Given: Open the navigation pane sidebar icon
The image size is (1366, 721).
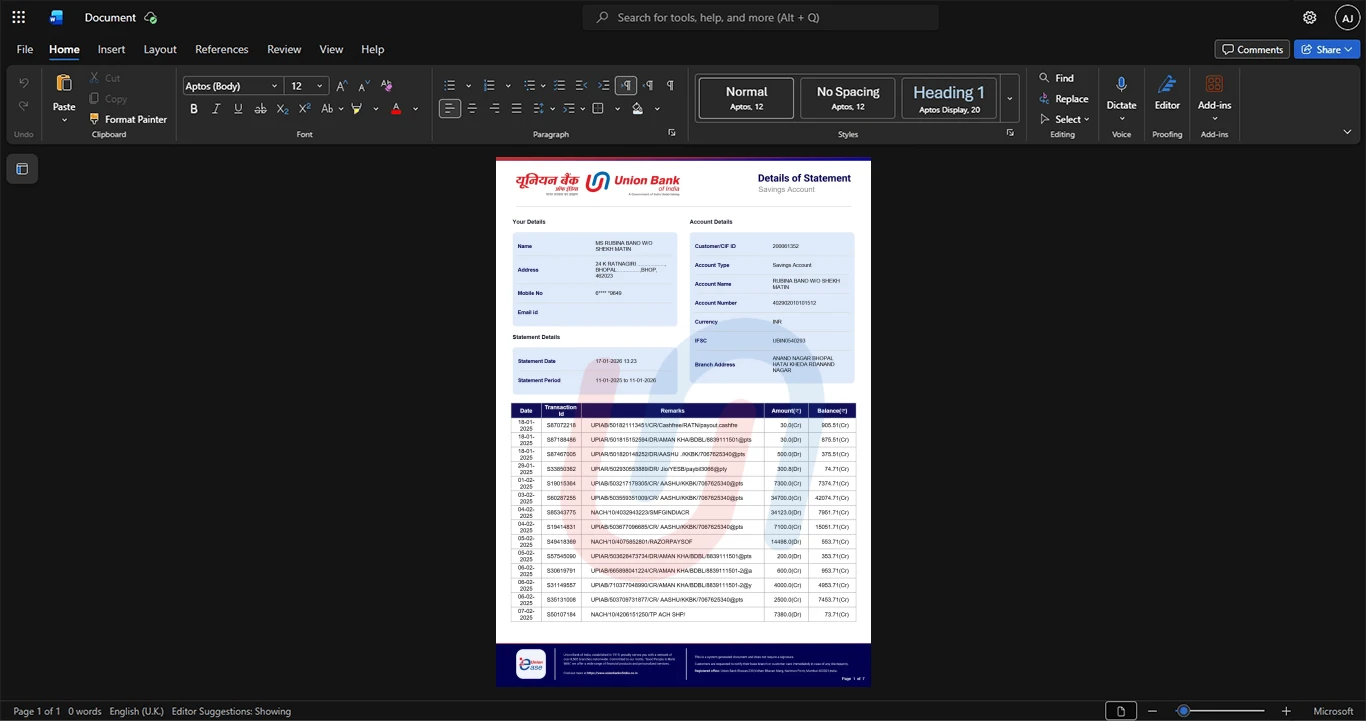Looking at the screenshot, I should click(22, 169).
